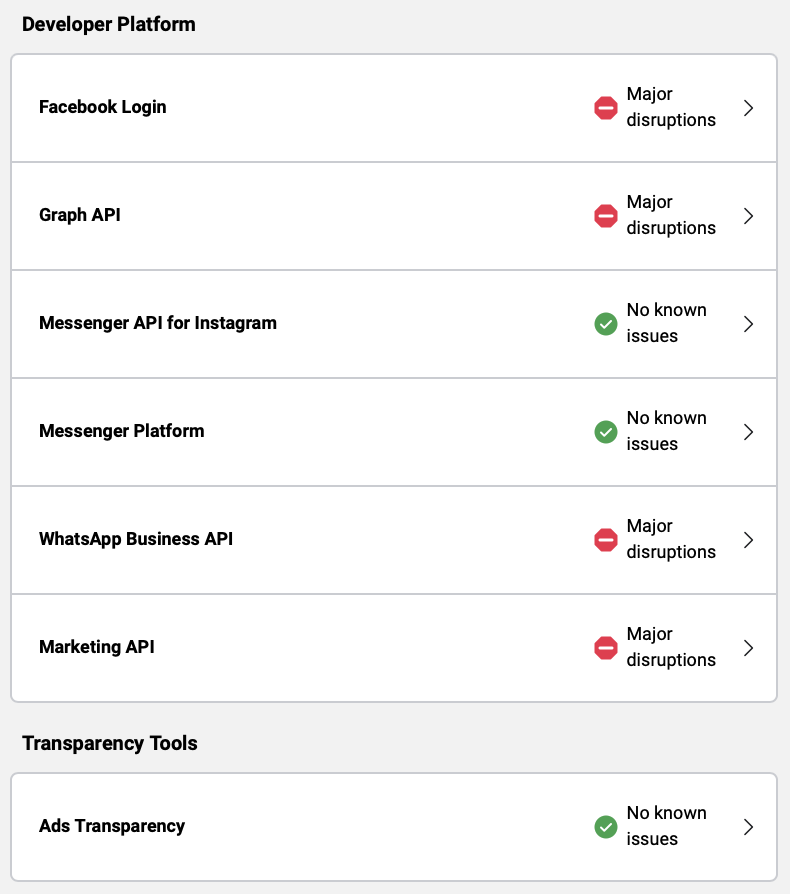Open Messenger Platform details chevron
The height and width of the screenshot is (894, 790).
coord(748,432)
